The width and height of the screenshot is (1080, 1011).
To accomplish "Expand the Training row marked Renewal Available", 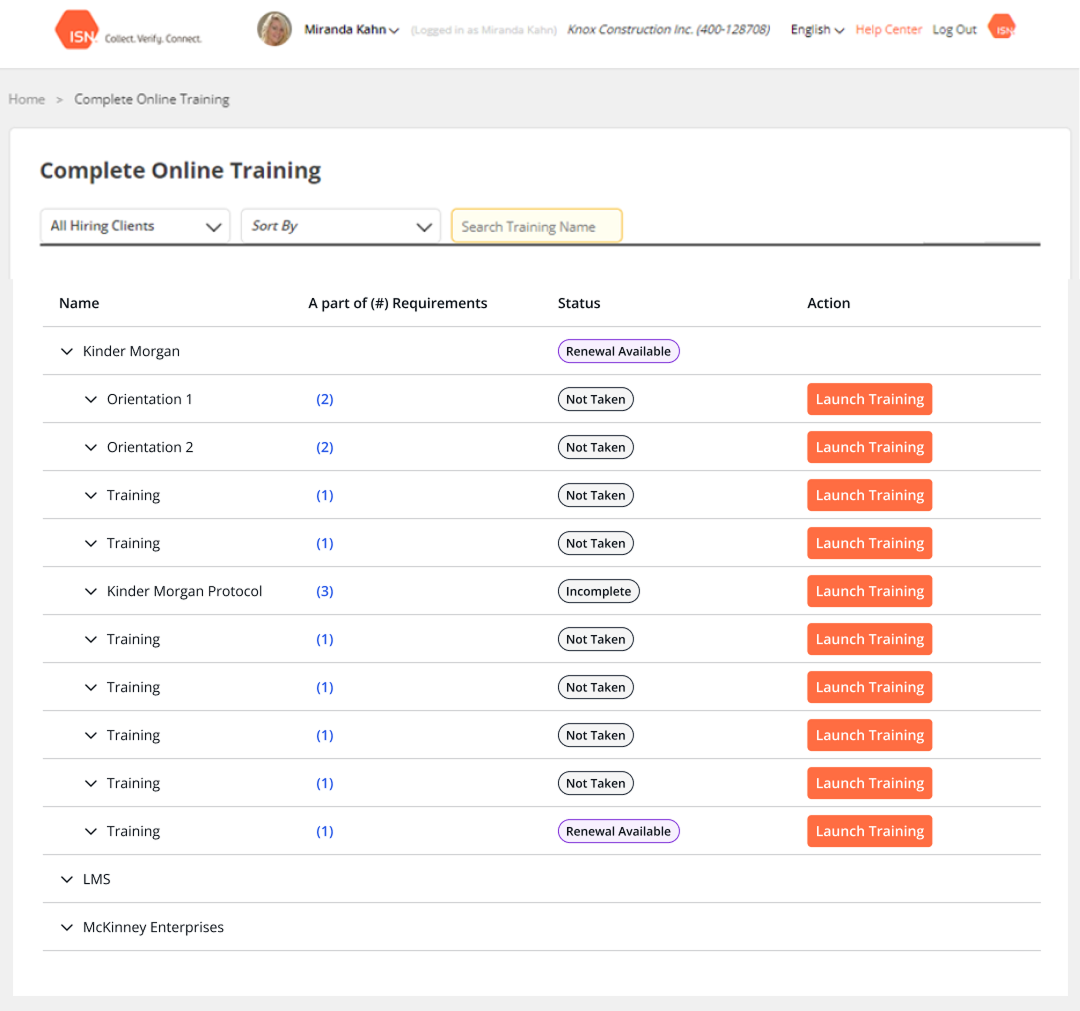I will (x=91, y=831).
